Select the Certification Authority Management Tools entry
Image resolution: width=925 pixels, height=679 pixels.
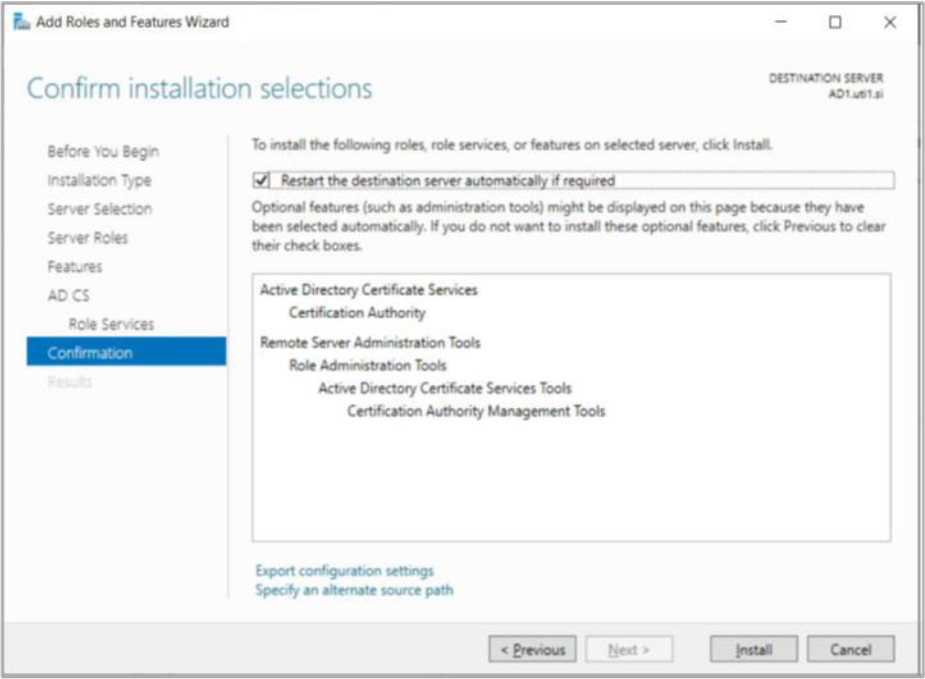pyautogui.click(x=476, y=411)
